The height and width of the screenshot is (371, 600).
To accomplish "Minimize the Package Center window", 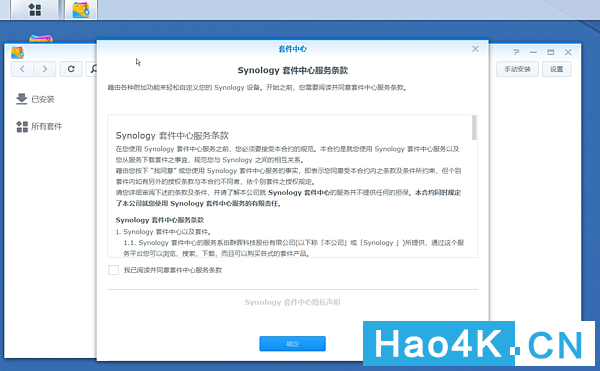I will tap(533, 52).
